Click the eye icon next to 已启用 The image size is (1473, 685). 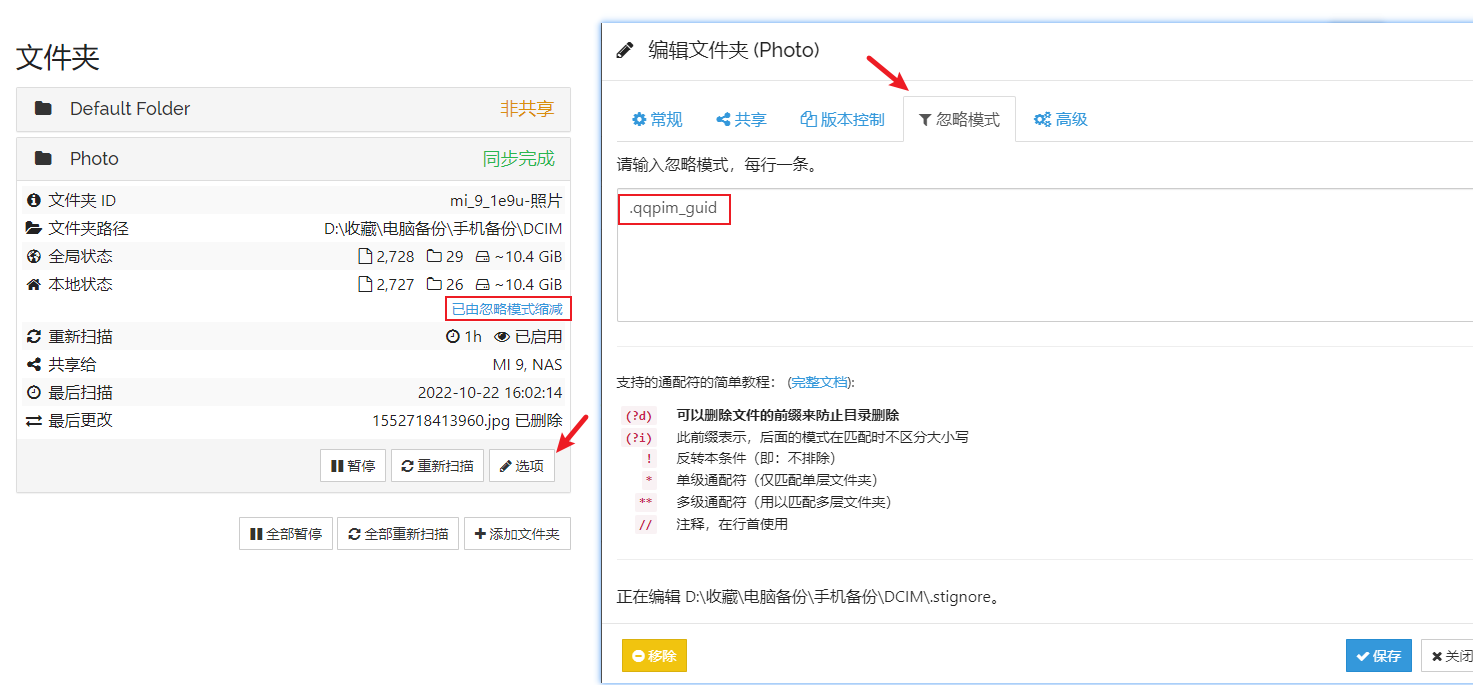click(x=502, y=337)
